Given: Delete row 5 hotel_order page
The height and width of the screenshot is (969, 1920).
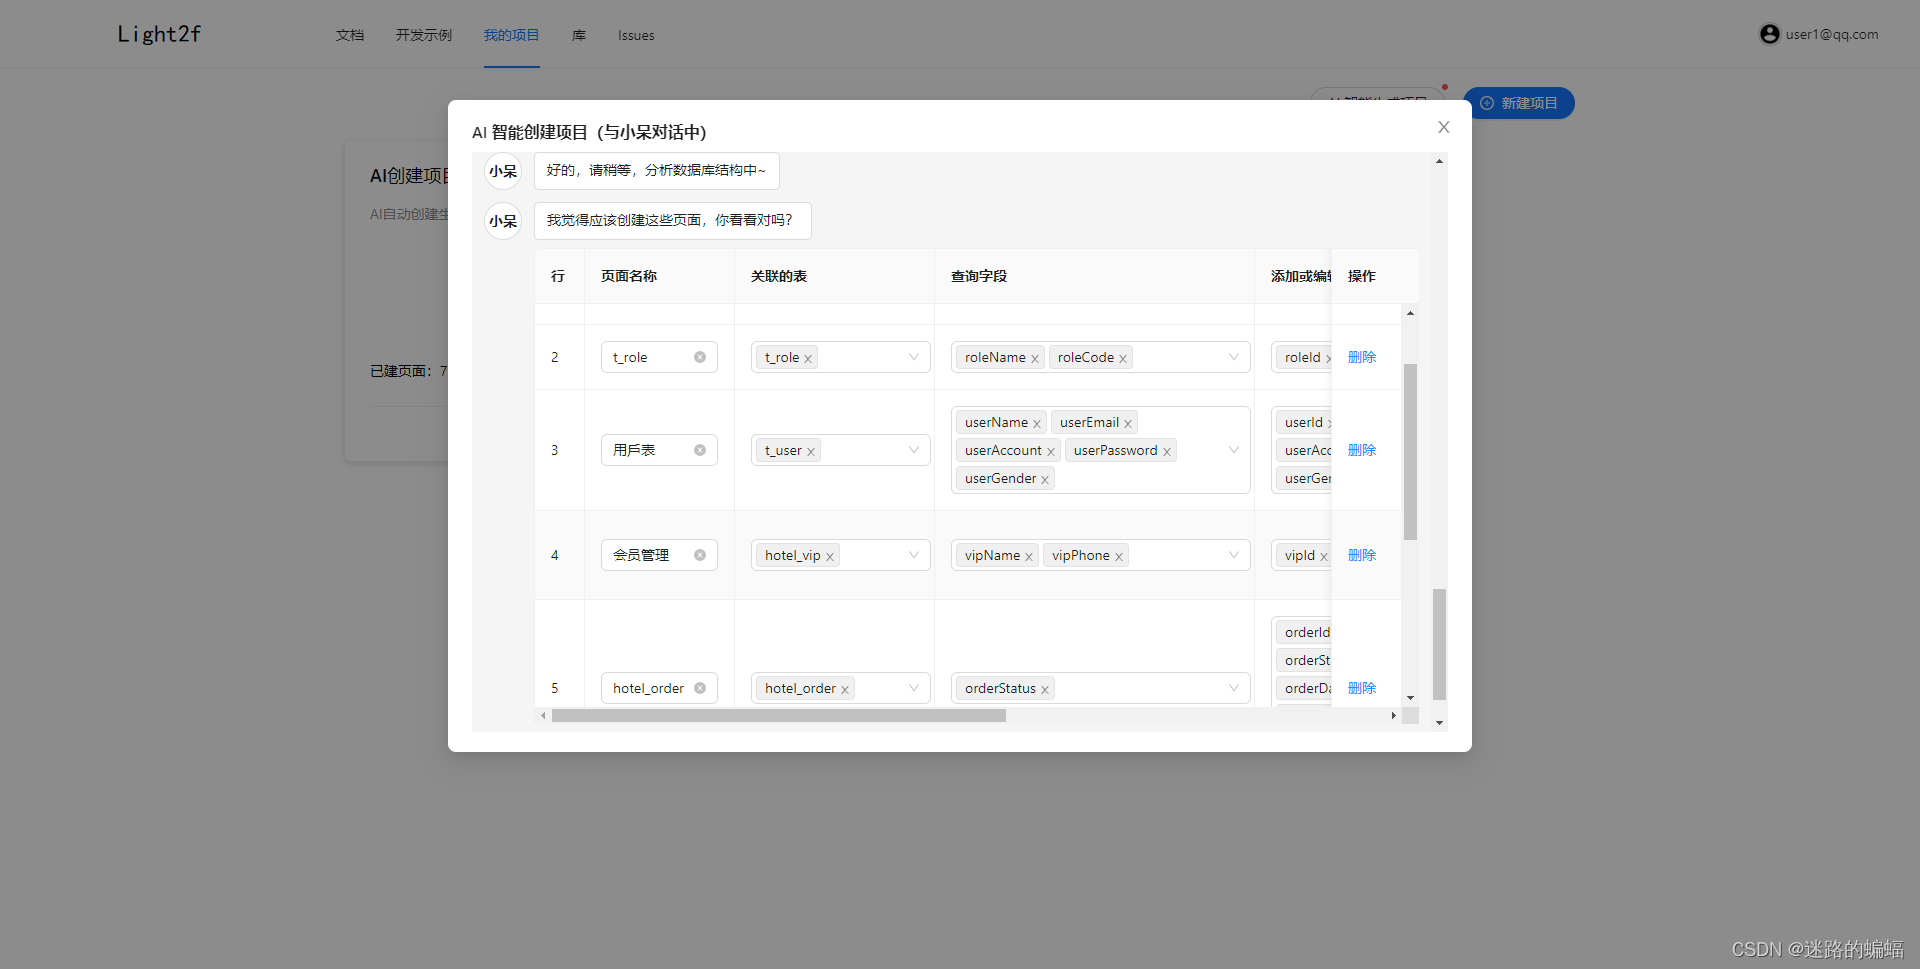Looking at the screenshot, I should [x=1362, y=688].
